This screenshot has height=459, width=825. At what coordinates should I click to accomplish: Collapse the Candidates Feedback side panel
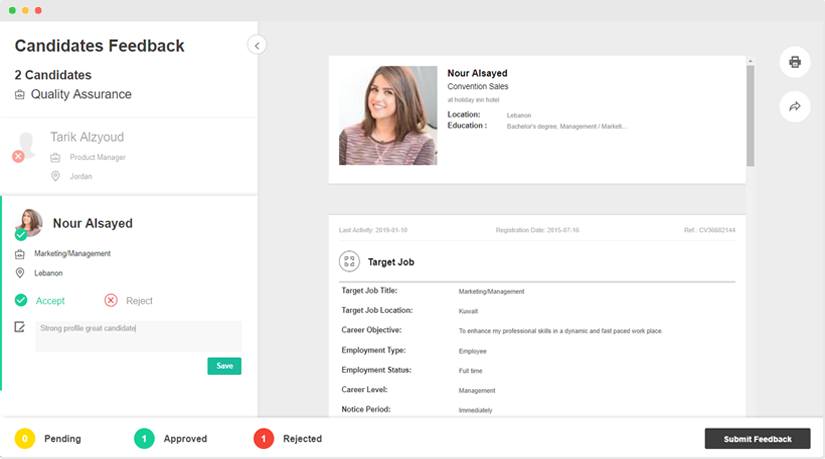[257, 45]
